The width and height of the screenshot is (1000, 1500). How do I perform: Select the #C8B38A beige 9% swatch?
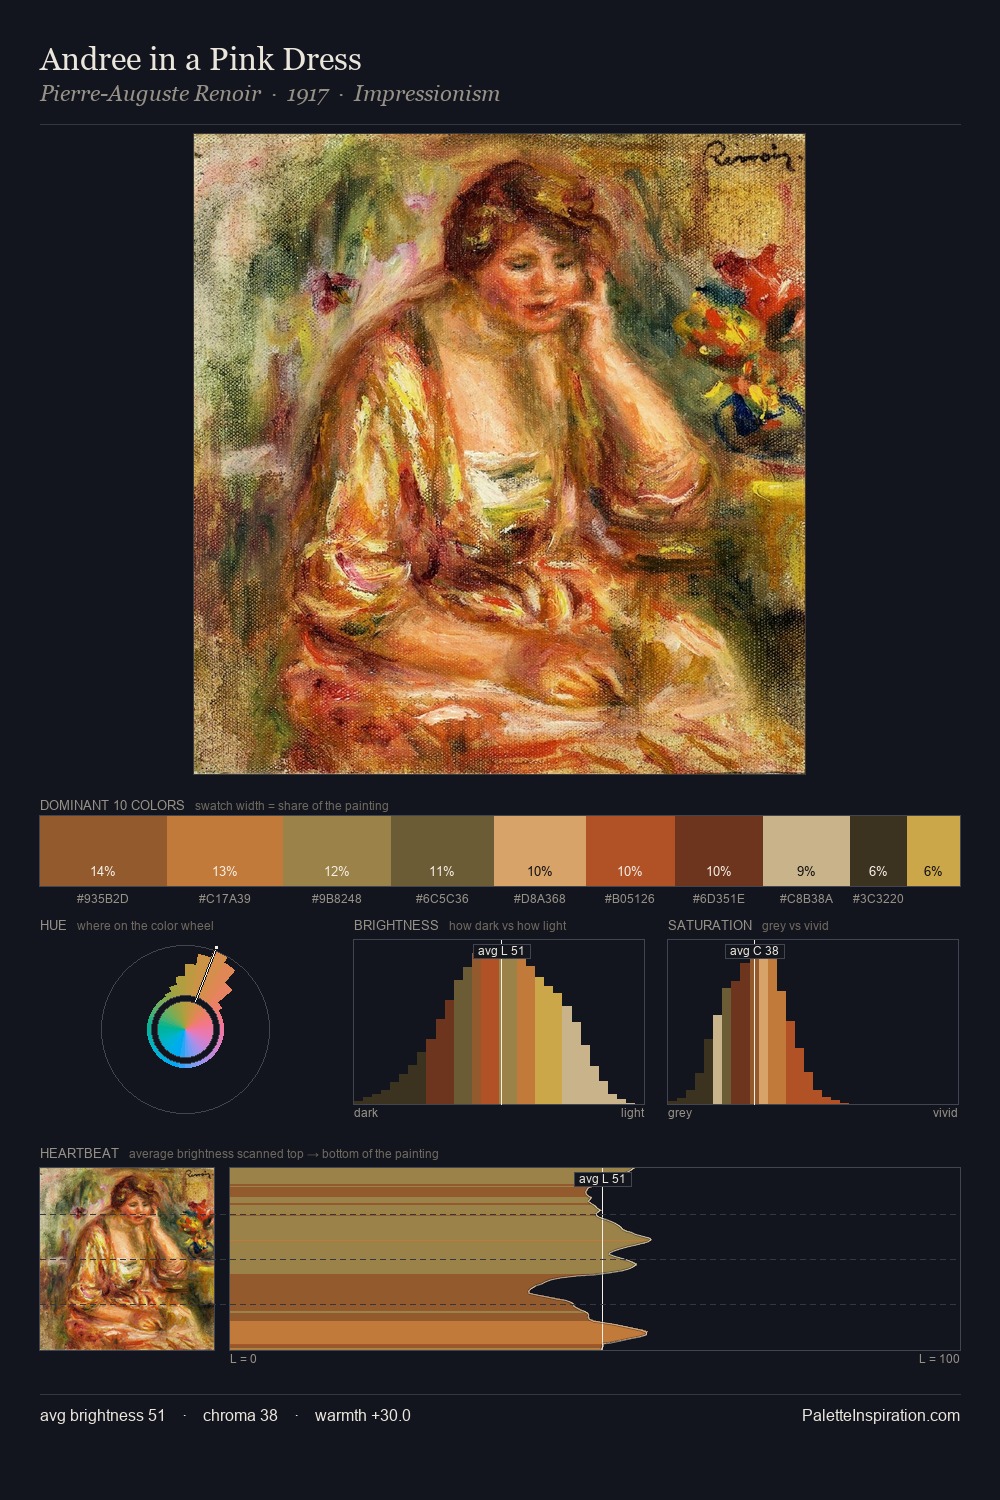[806, 851]
